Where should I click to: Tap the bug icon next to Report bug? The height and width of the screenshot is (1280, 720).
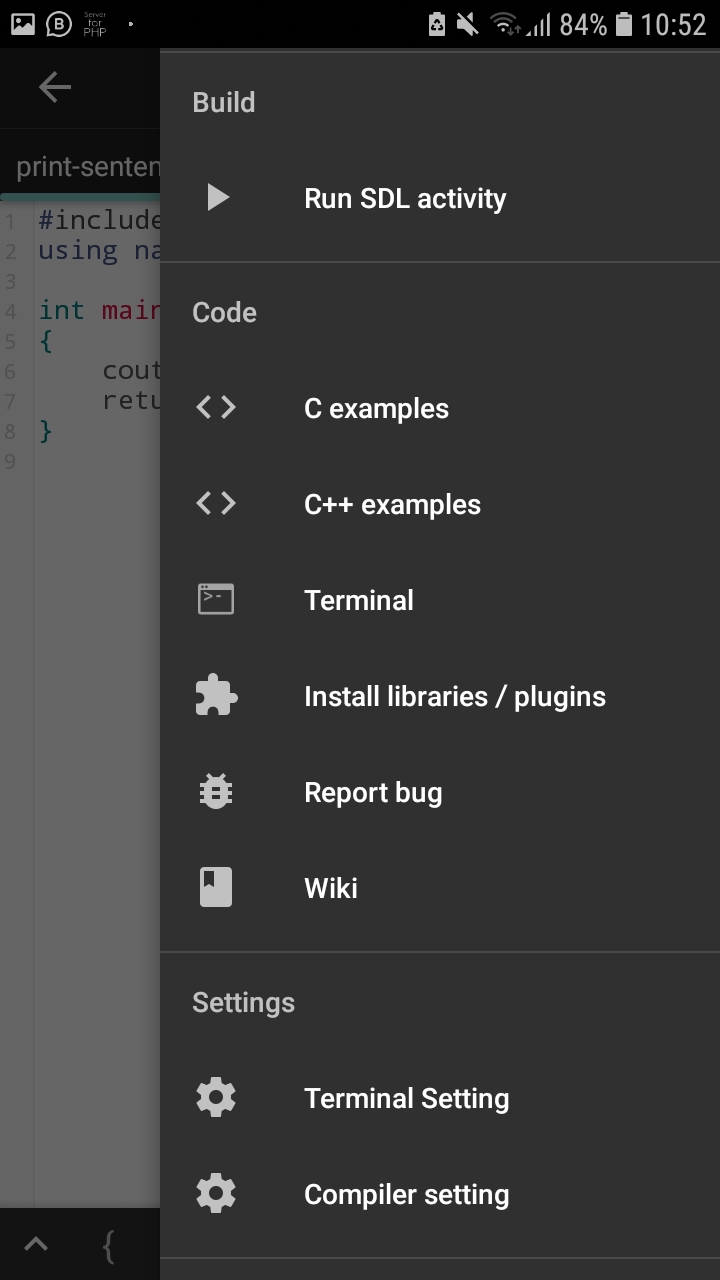[215, 791]
